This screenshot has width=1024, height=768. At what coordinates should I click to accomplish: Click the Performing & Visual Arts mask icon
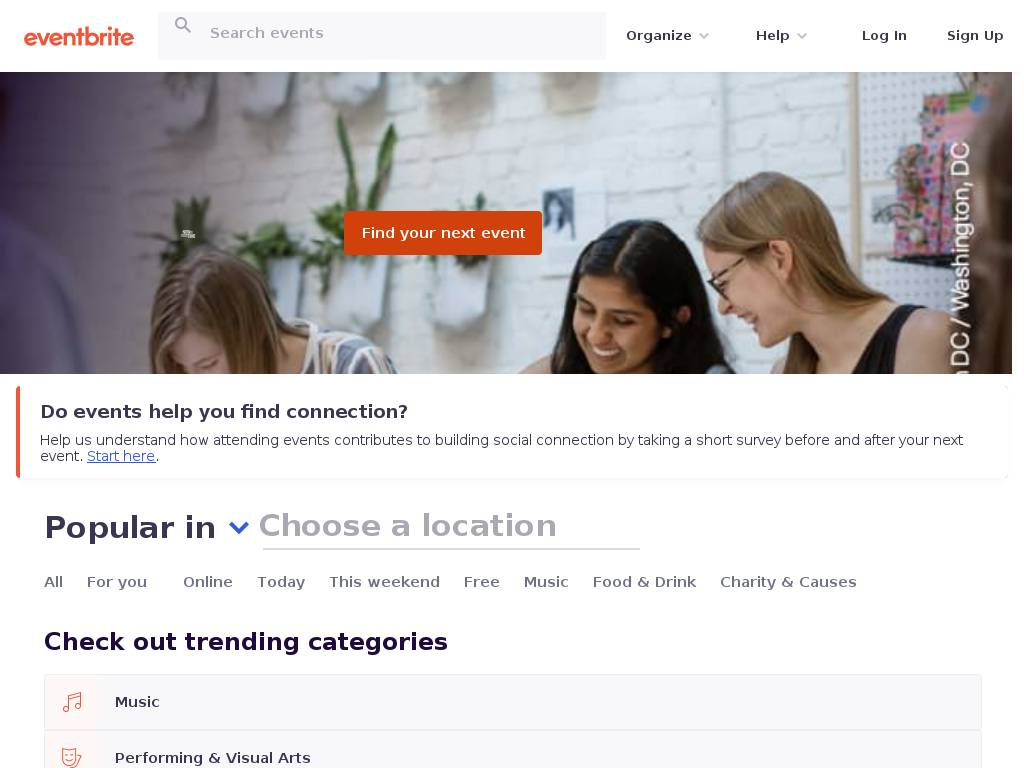click(x=71, y=758)
